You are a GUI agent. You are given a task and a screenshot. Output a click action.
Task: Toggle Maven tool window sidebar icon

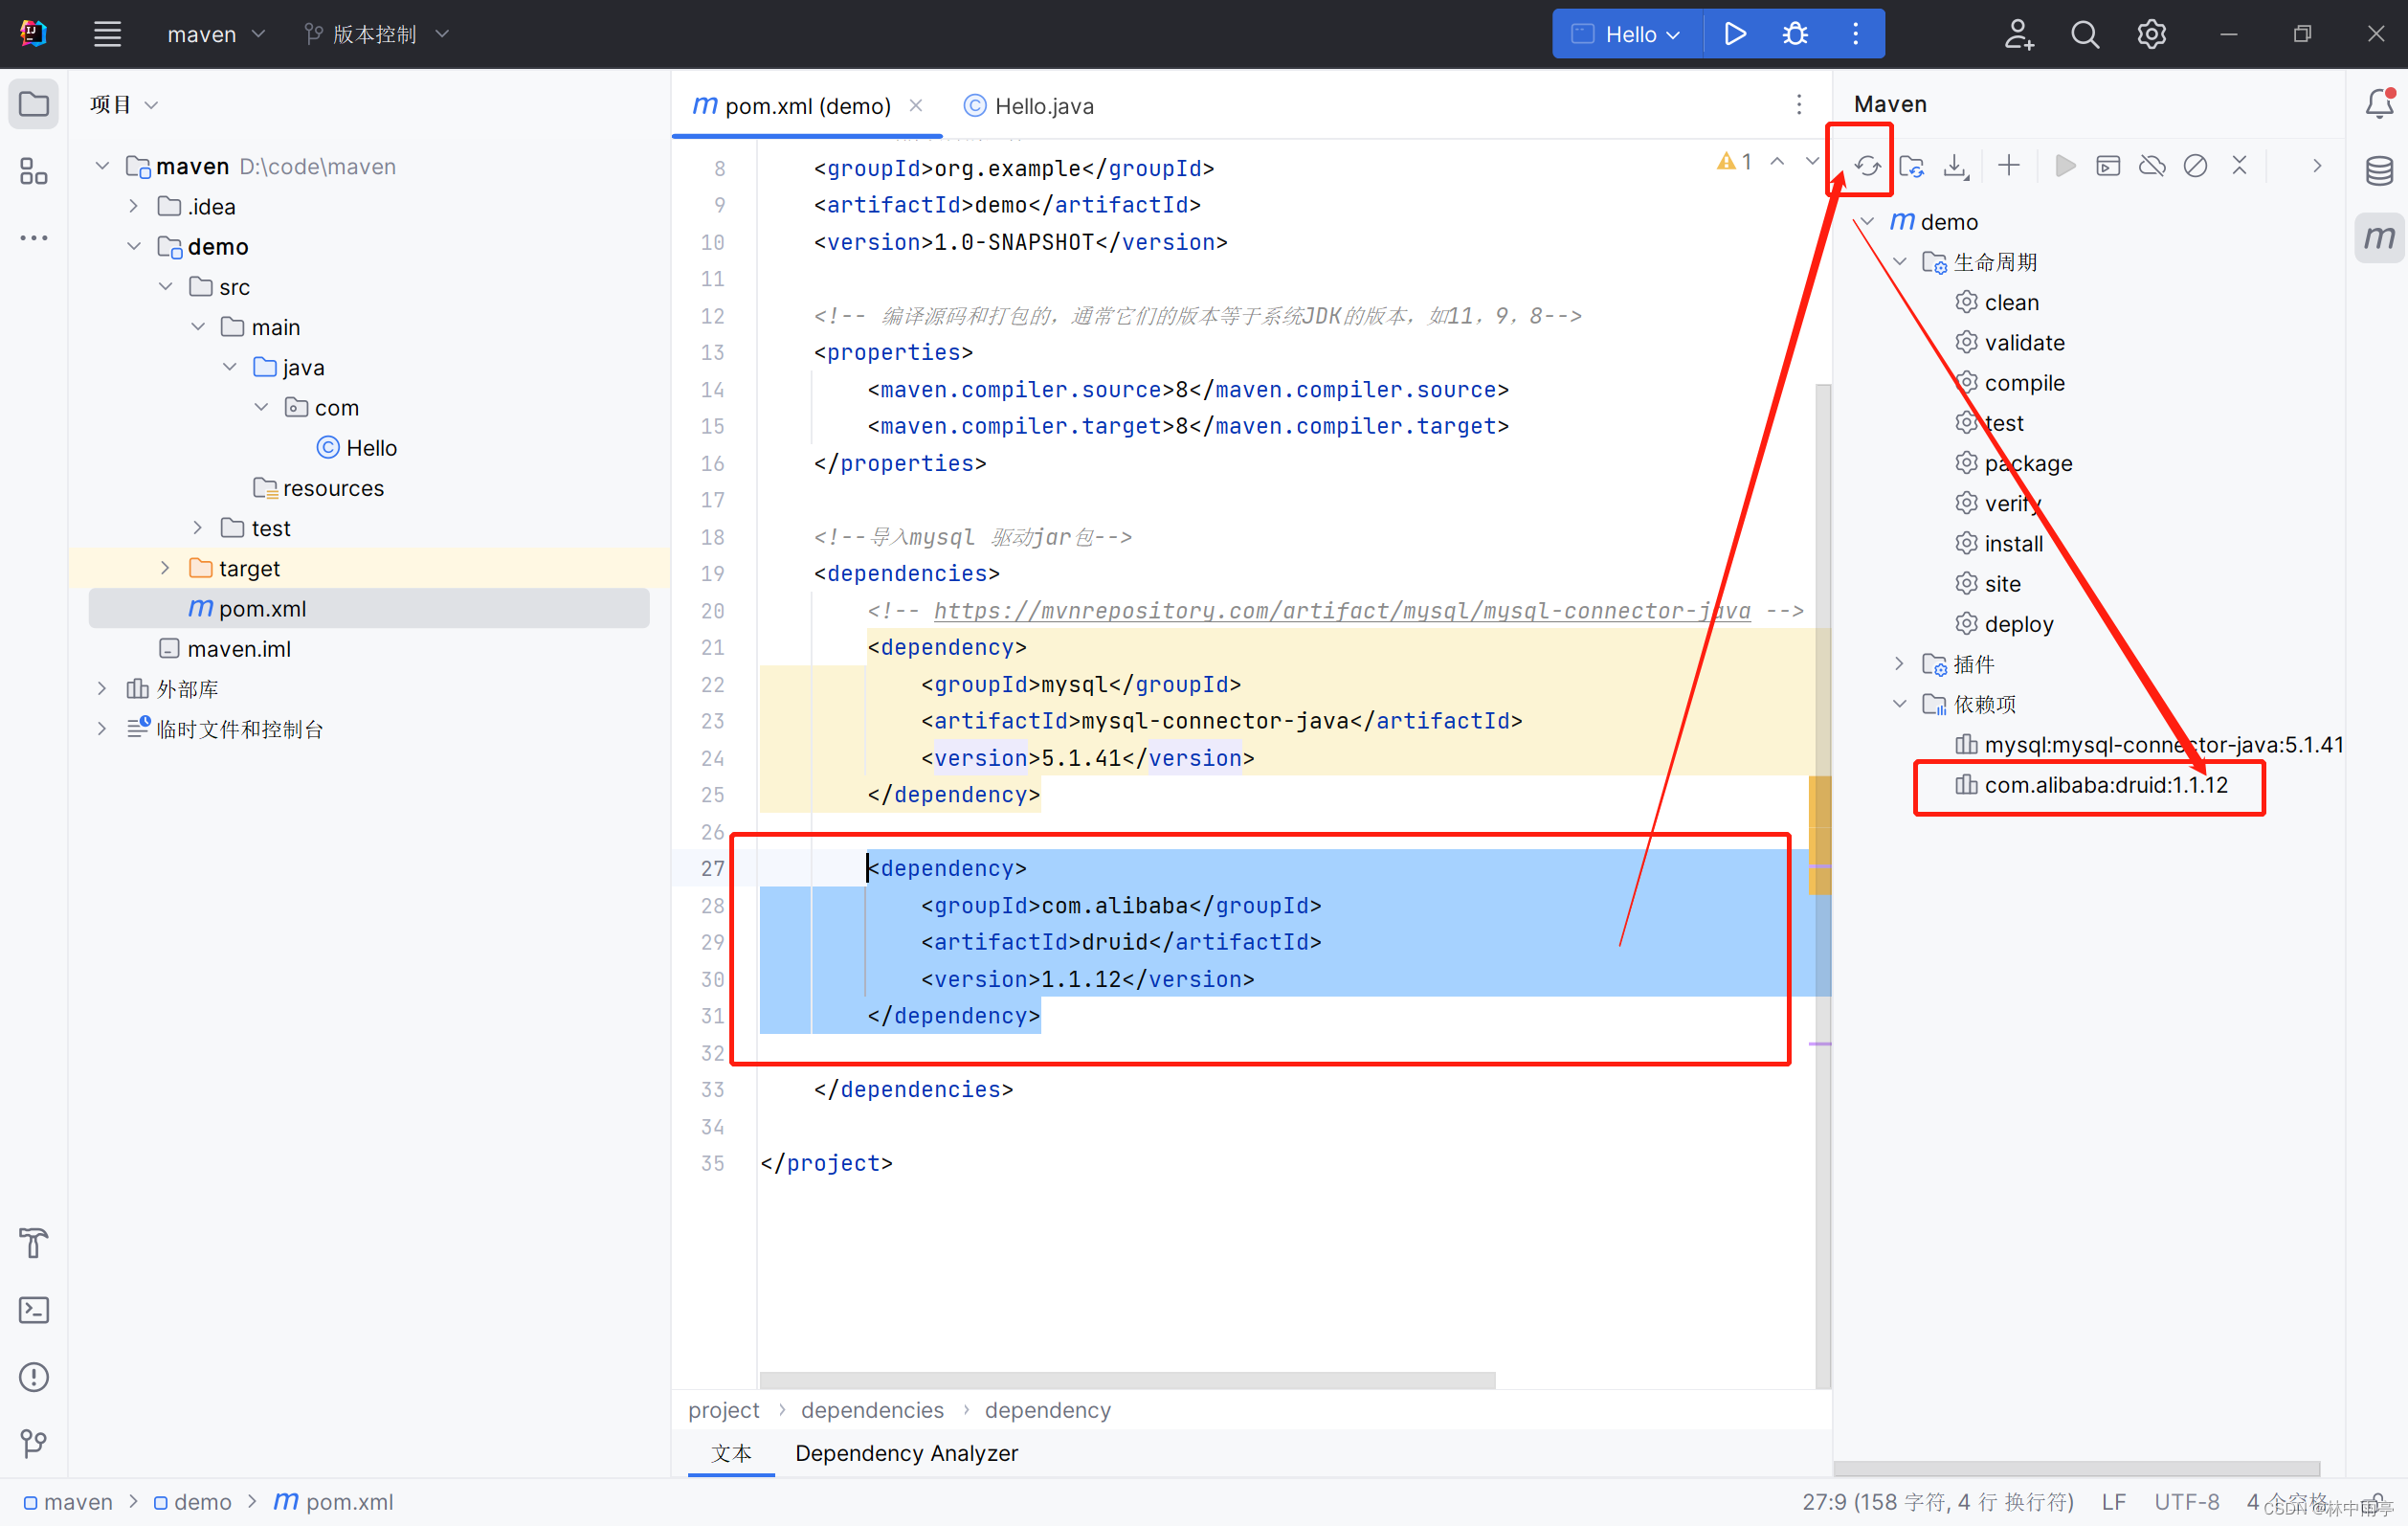[x=2379, y=238]
